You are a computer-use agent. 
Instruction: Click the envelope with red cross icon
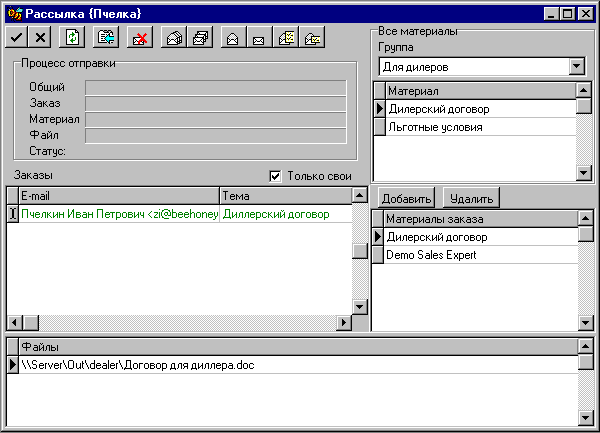[140, 37]
